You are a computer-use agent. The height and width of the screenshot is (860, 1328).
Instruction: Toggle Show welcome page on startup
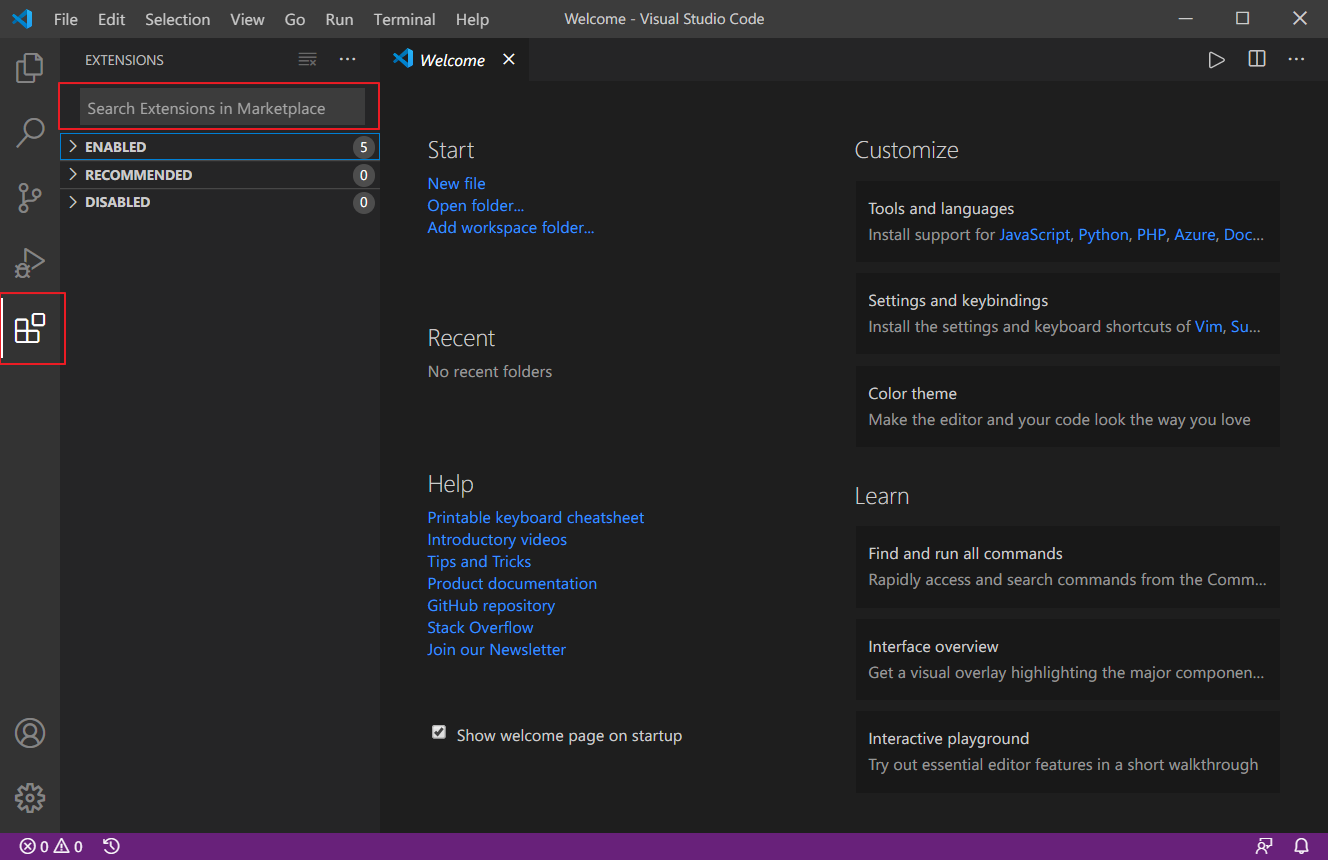(x=438, y=733)
